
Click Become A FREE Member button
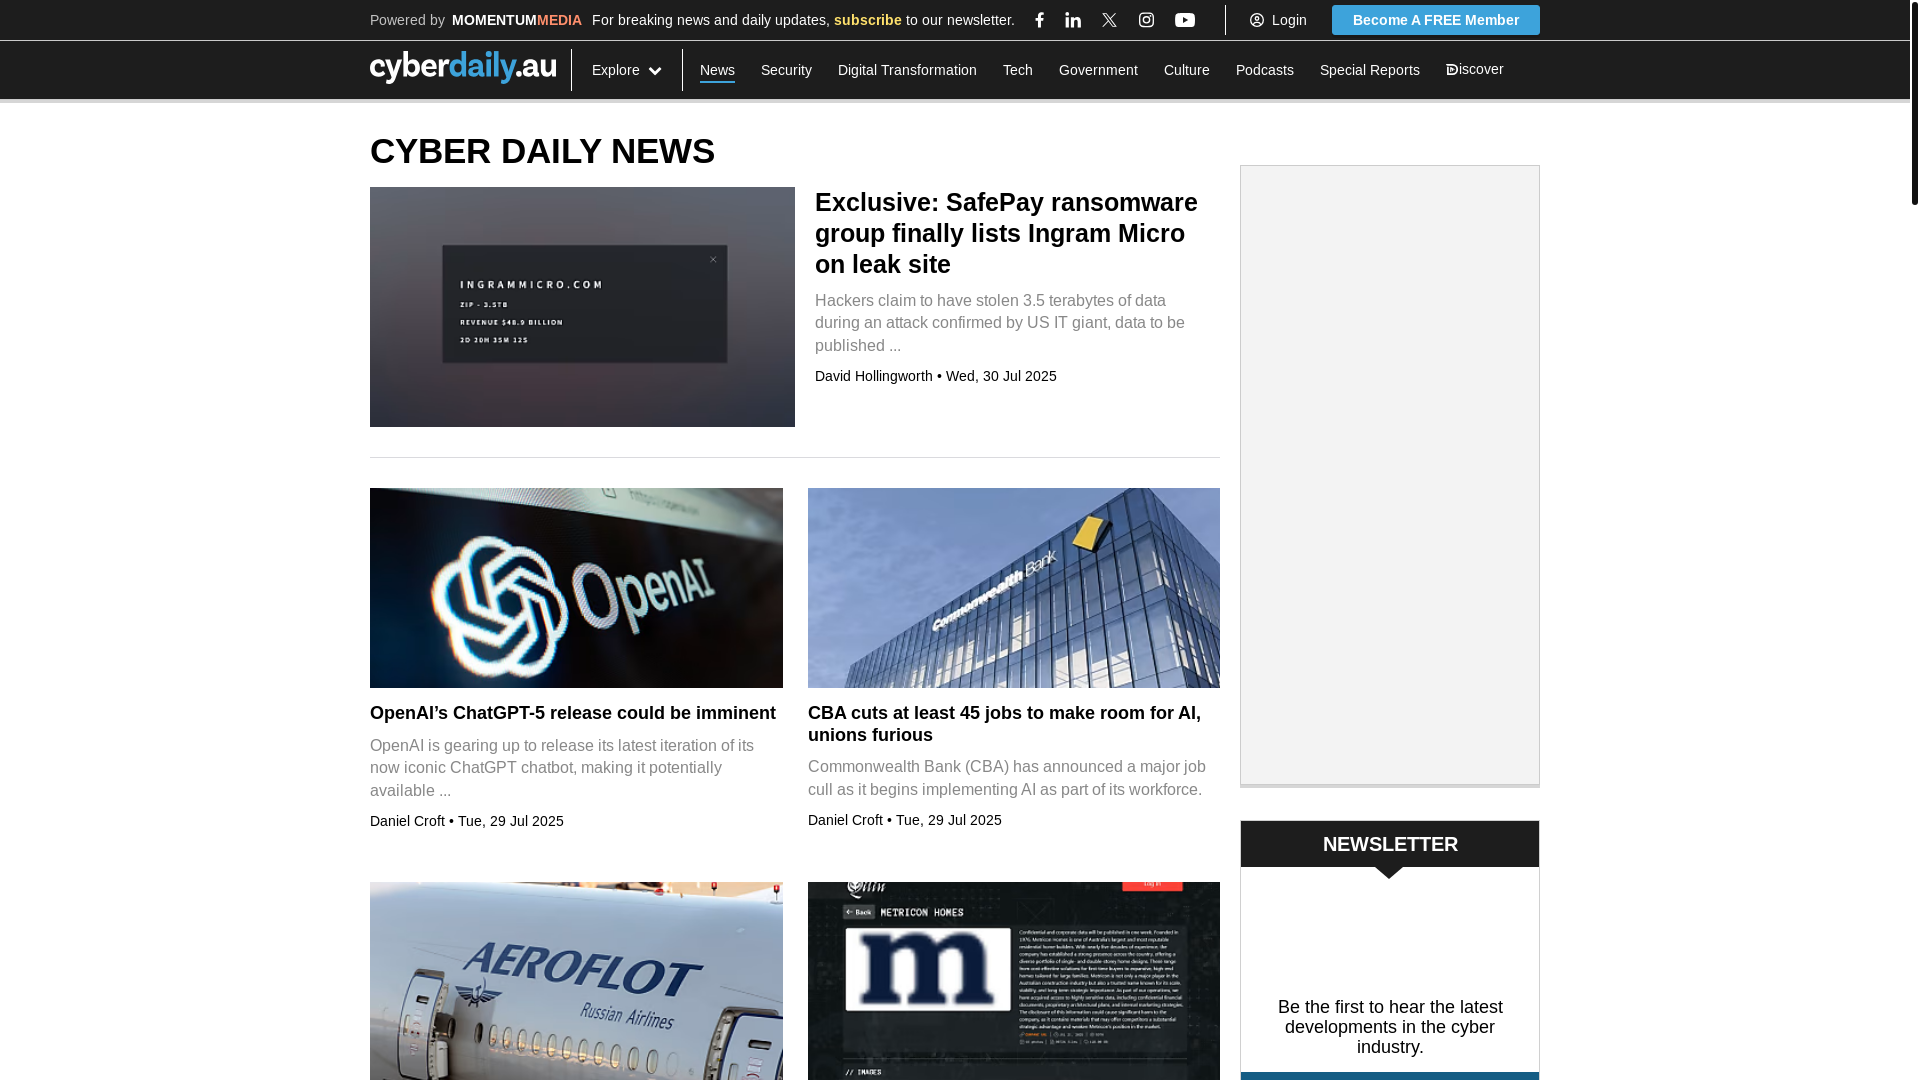(x=1435, y=20)
